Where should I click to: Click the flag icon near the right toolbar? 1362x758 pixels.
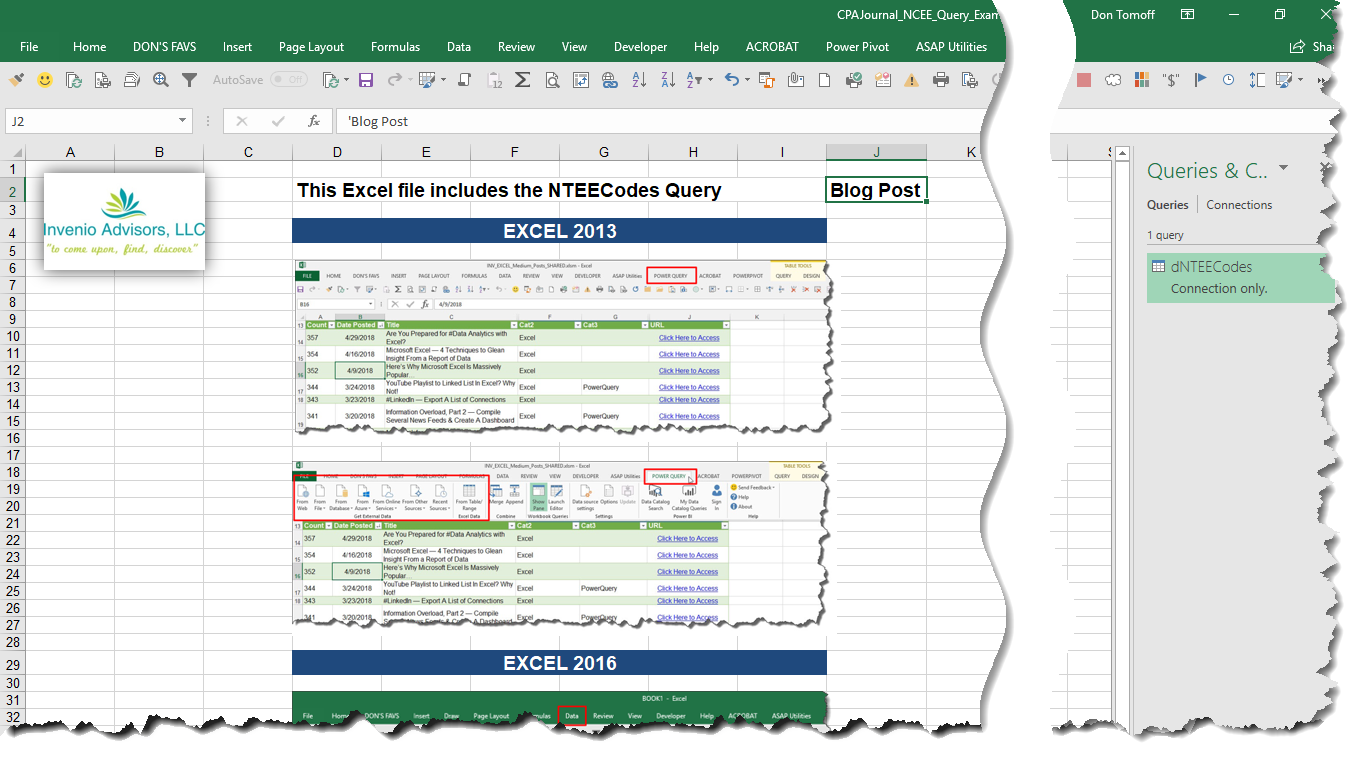pos(1200,80)
